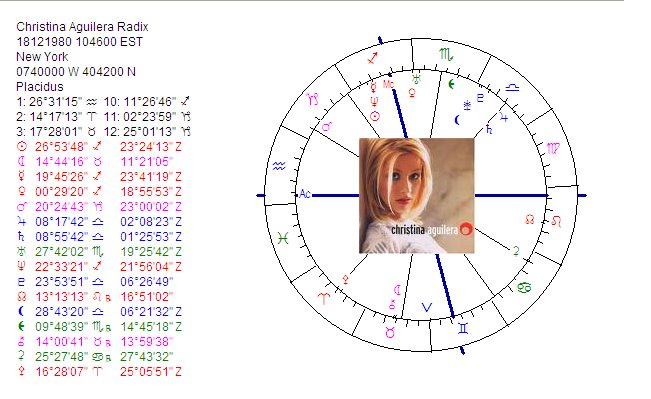Screen dimensions: 651x399
Task: Select the last row position 16°28'07"
Action: (61, 372)
